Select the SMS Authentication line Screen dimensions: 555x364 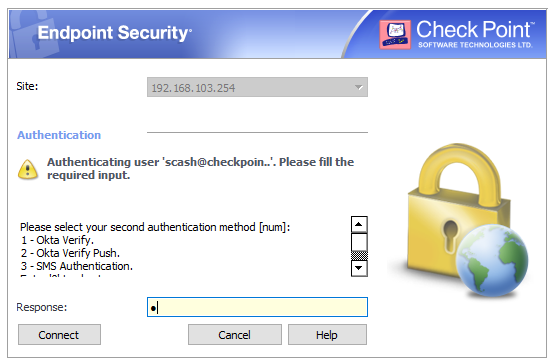click(76, 266)
